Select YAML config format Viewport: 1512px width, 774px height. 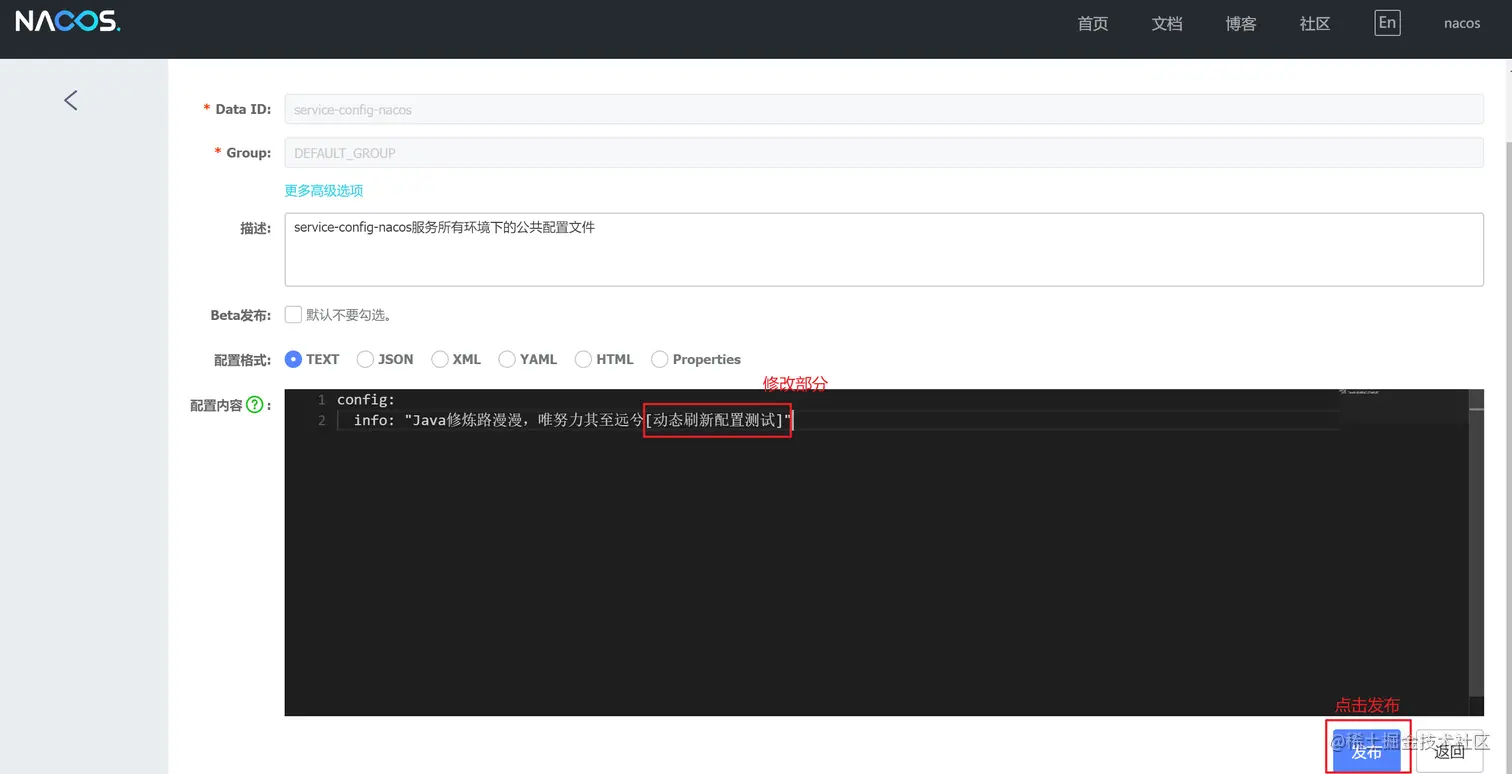point(507,359)
